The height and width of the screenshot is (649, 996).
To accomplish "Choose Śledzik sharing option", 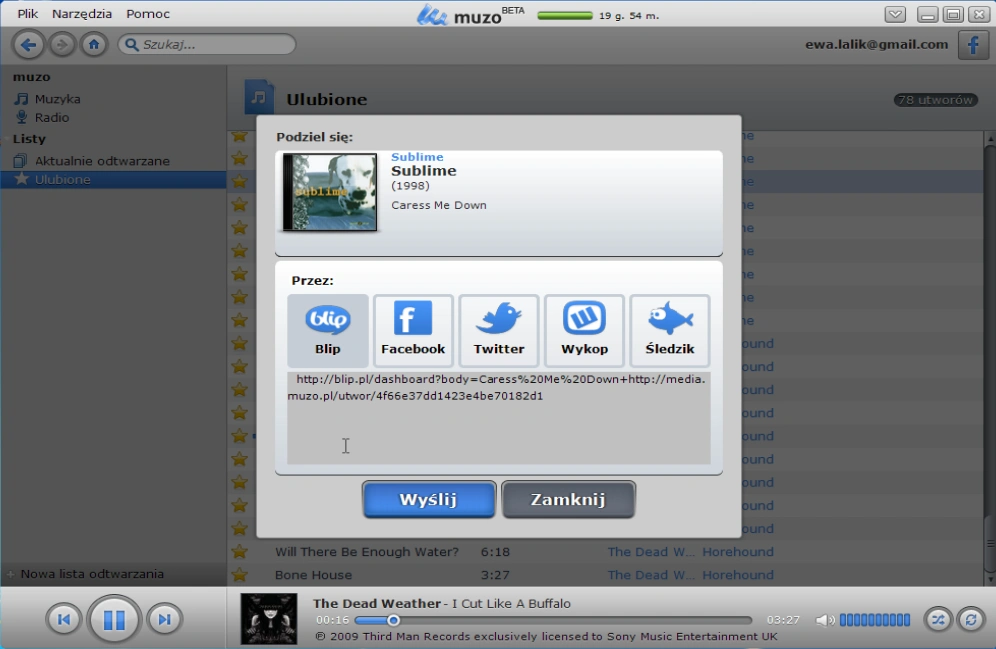I will tap(670, 330).
